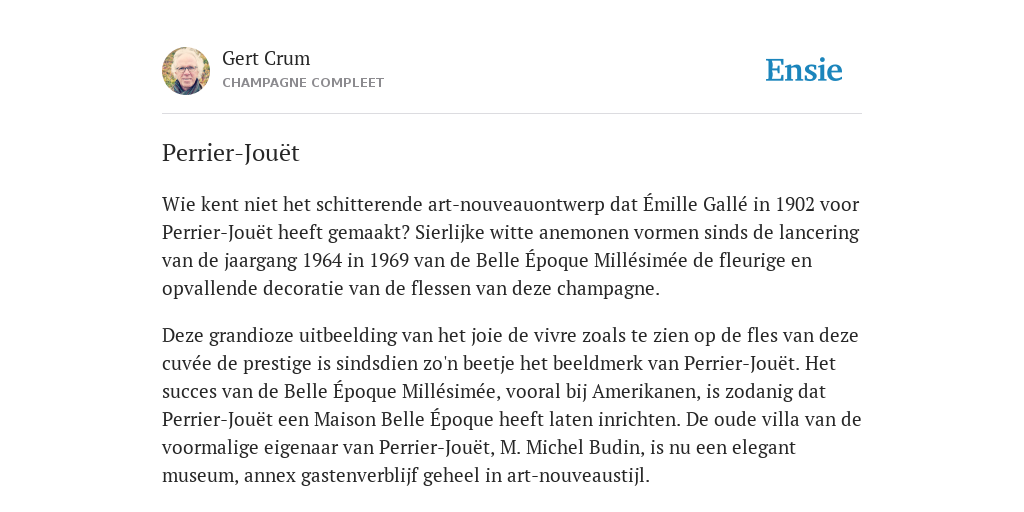
Task: Click Gert Crum's avatar photo
Action: tap(186, 71)
